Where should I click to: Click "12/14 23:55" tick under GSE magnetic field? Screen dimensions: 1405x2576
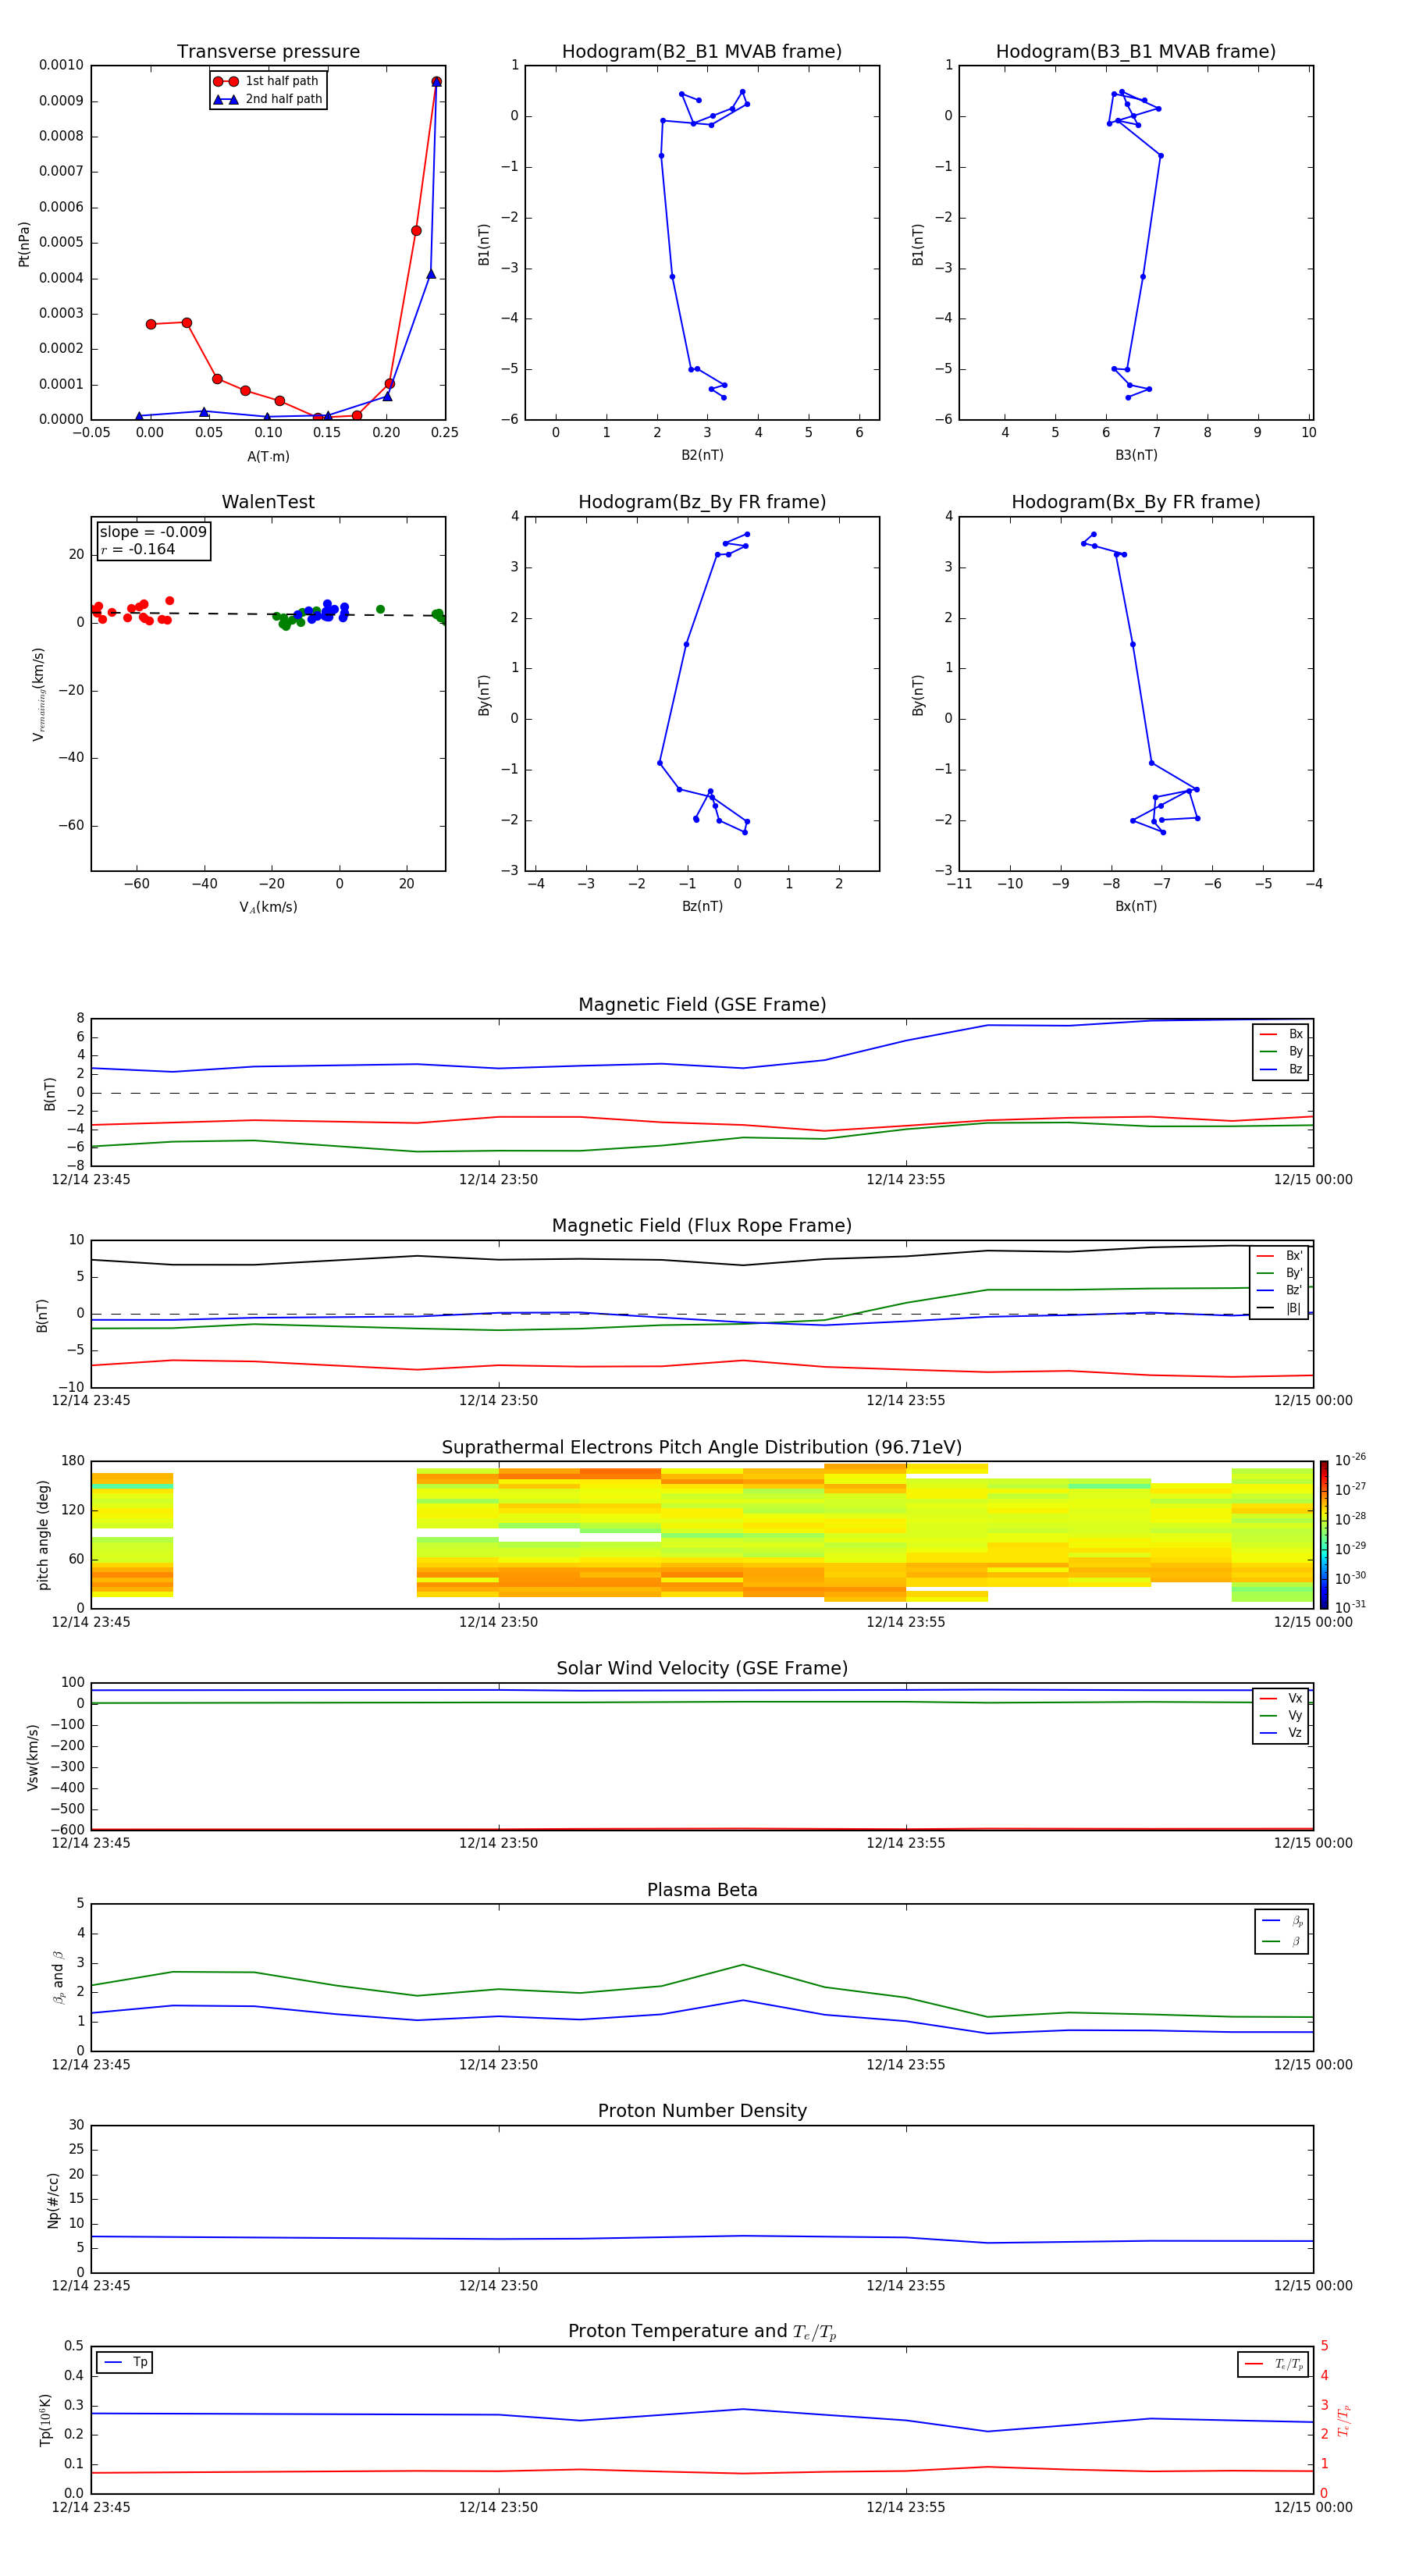coord(906,1180)
